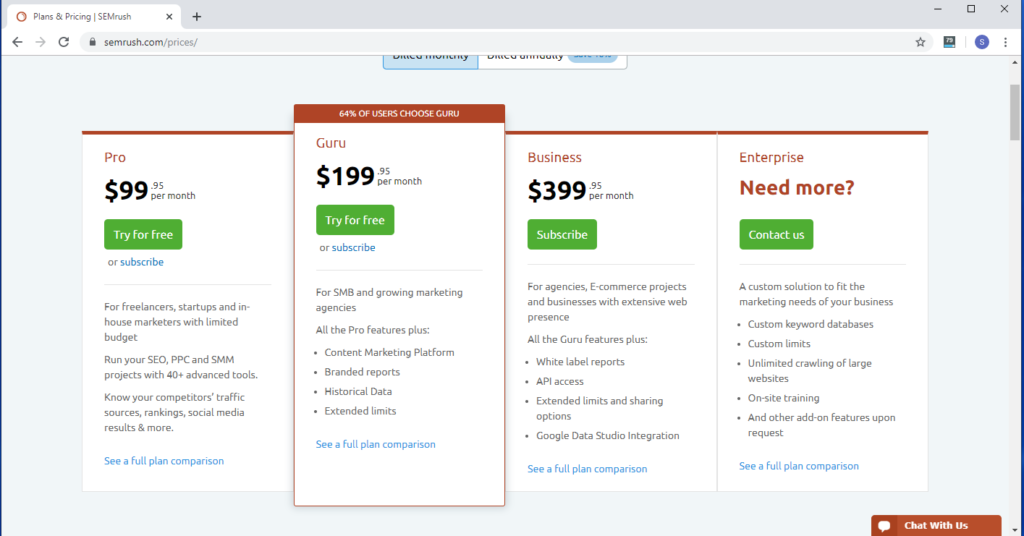
Task: Click Extended limits item in Guru card
Action: [360, 411]
